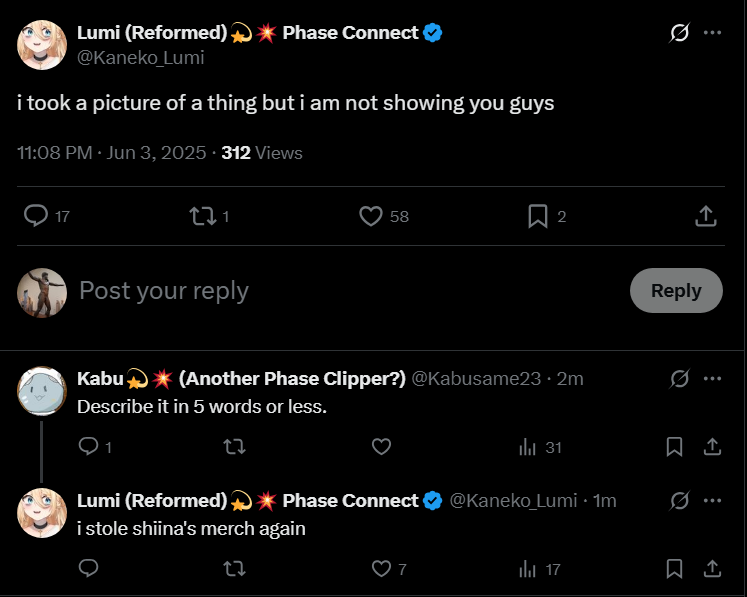Share Lumi's reply via the share icon
Image resolution: width=747 pixels, height=597 pixels.
click(x=712, y=569)
